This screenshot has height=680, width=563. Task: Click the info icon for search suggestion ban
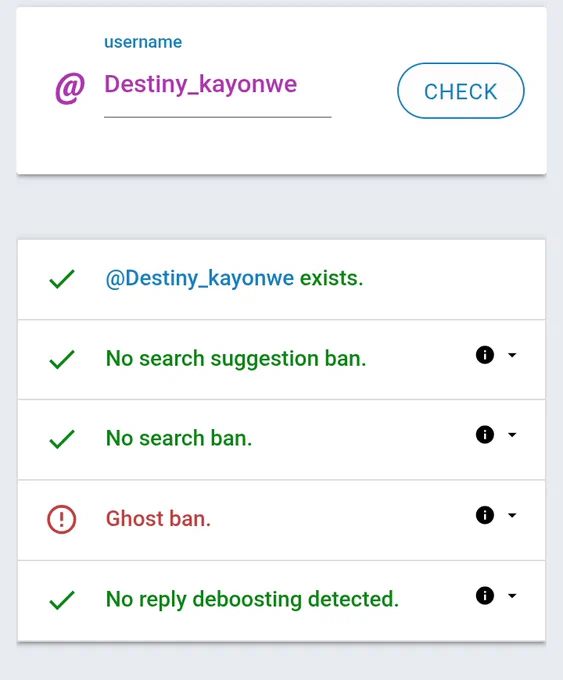[x=485, y=355]
